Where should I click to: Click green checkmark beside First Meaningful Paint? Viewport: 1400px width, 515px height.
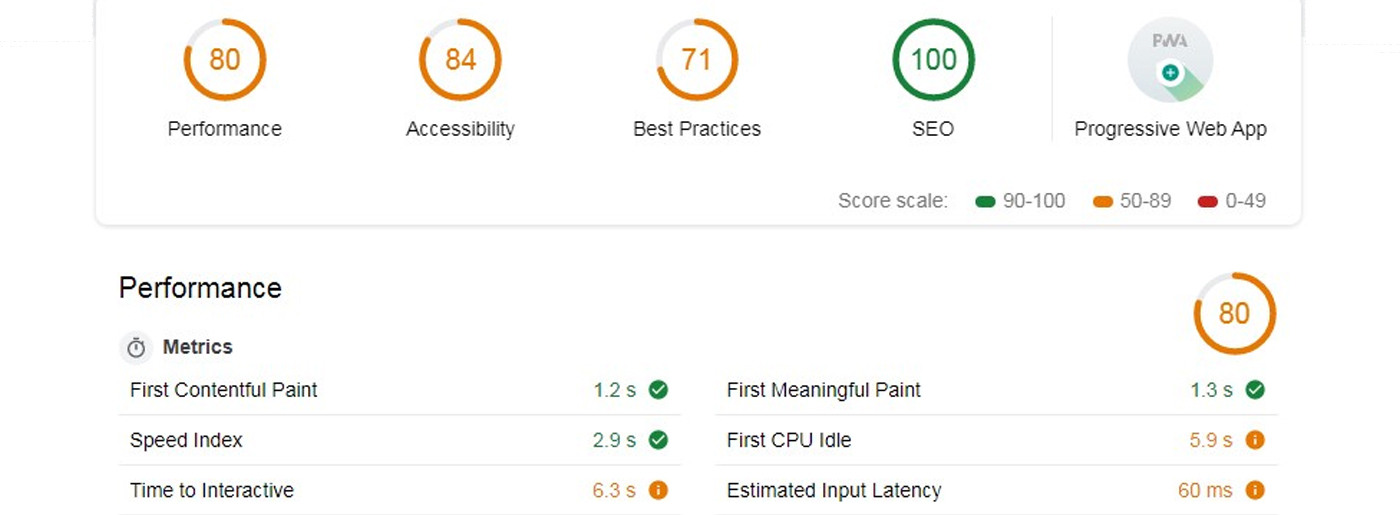tap(1255, 390)
